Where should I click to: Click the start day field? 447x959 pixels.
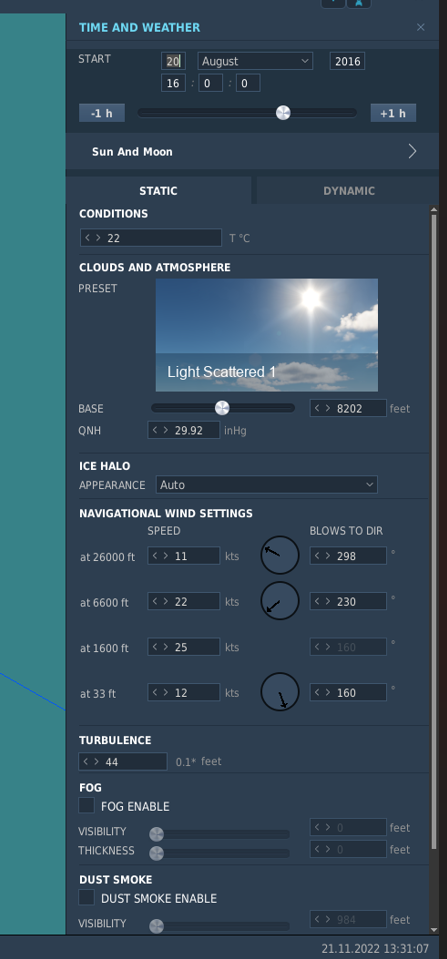click(x=173, y=61)
